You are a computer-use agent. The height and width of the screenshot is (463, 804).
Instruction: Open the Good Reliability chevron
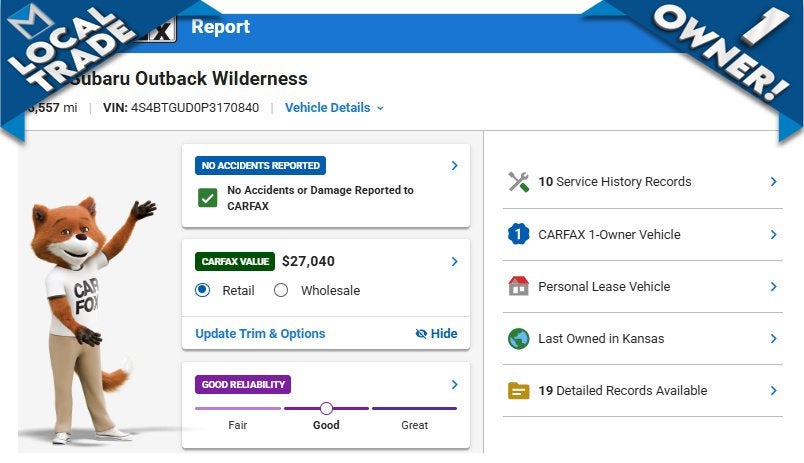[454, 385]
